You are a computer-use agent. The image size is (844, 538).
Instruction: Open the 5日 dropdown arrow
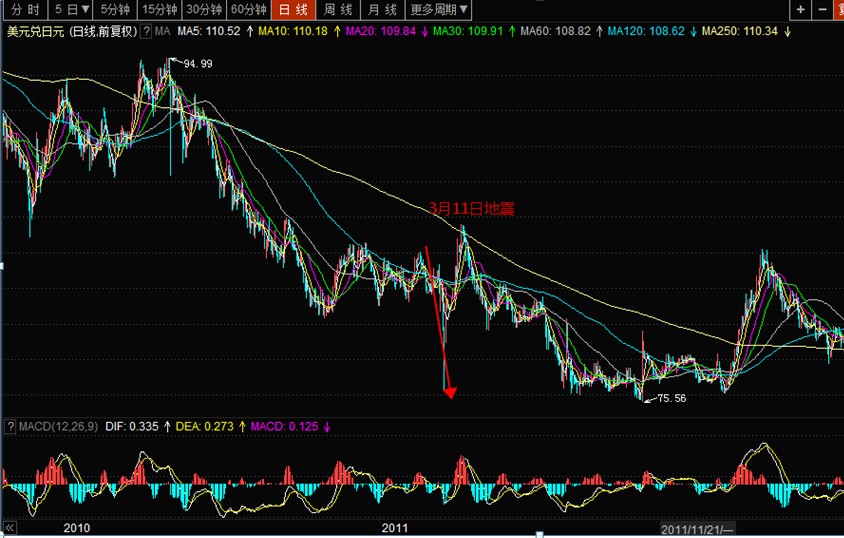coord(87,10)
